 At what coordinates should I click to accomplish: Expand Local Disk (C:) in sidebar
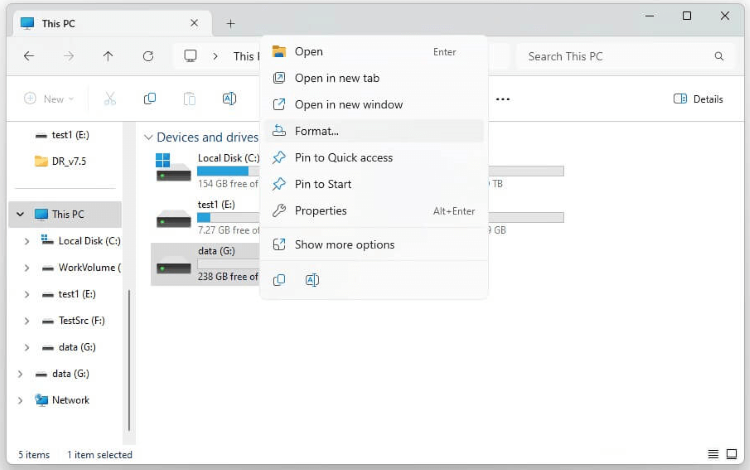pyautogui.click(x=27, y=241)
